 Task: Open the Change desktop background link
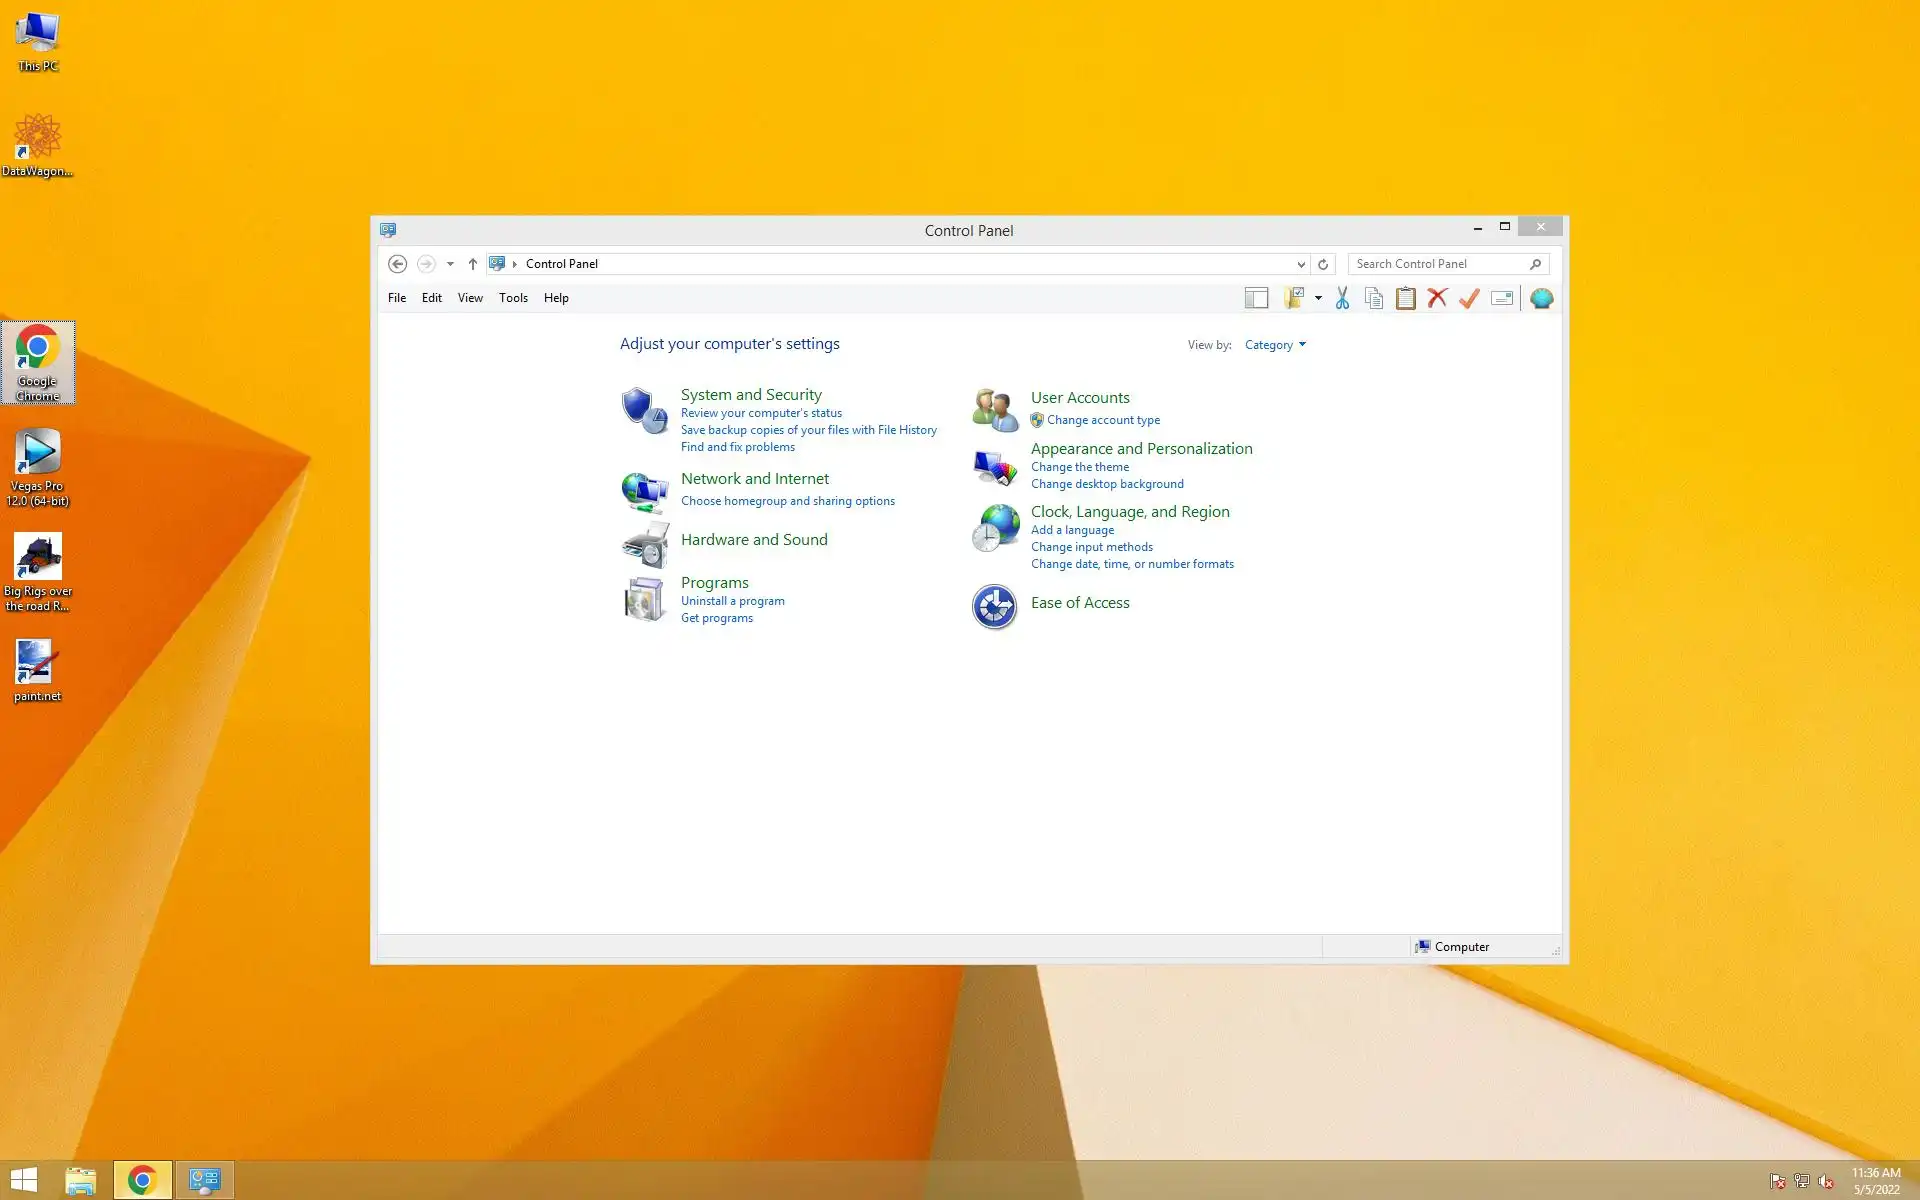[1106, 484]
